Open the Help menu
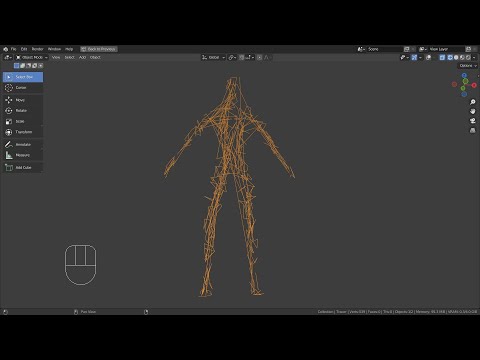 69,49
